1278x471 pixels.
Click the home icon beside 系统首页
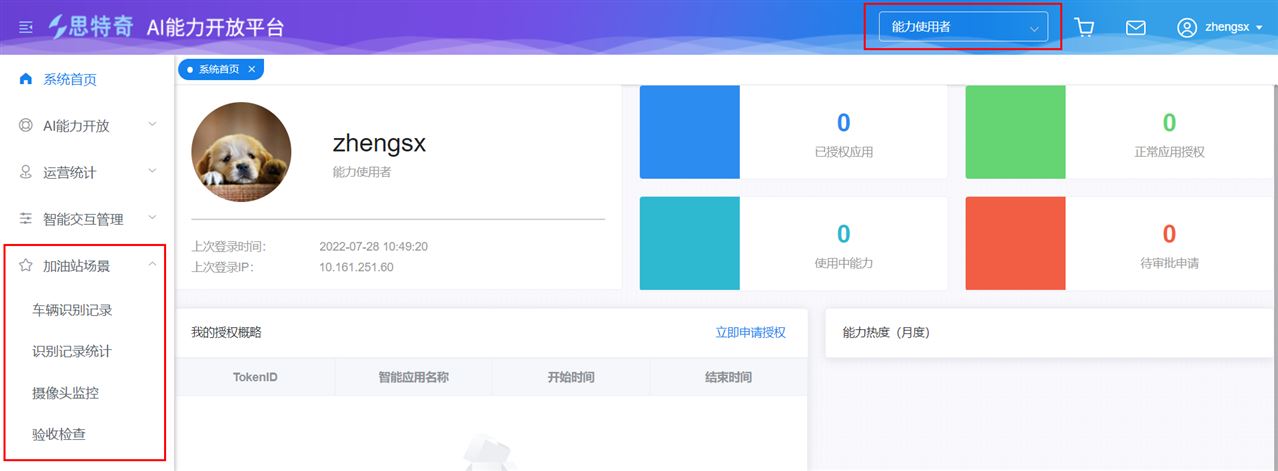click(x=26, y=79)
